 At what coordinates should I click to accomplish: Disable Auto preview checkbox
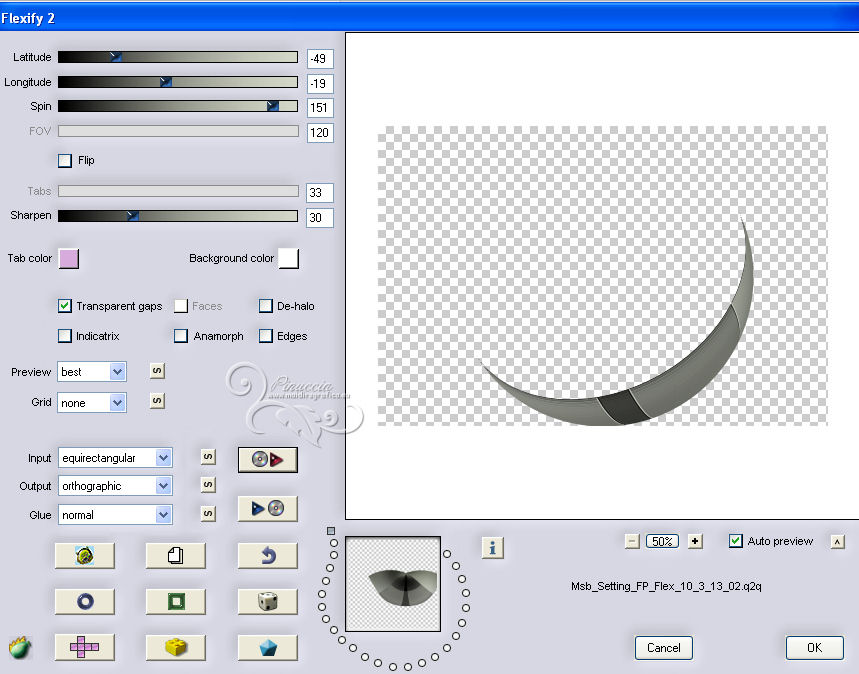736,541
